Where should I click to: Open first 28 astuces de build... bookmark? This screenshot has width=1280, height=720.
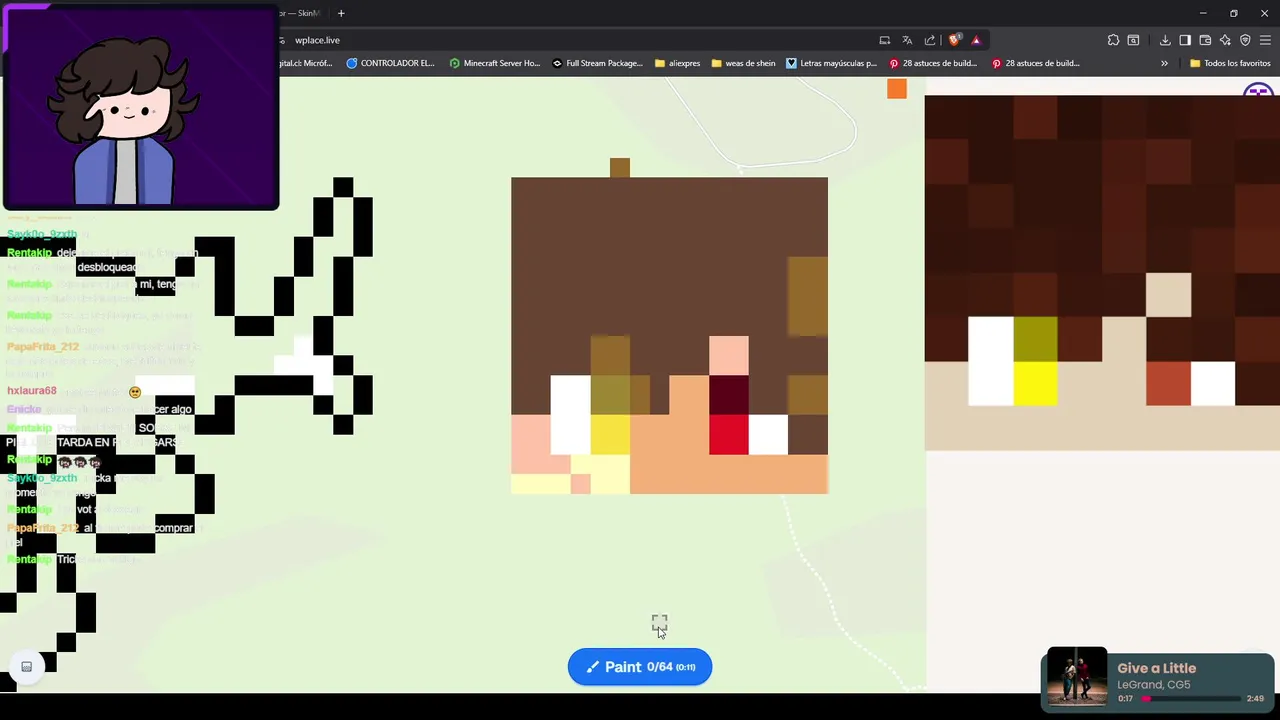933,63
